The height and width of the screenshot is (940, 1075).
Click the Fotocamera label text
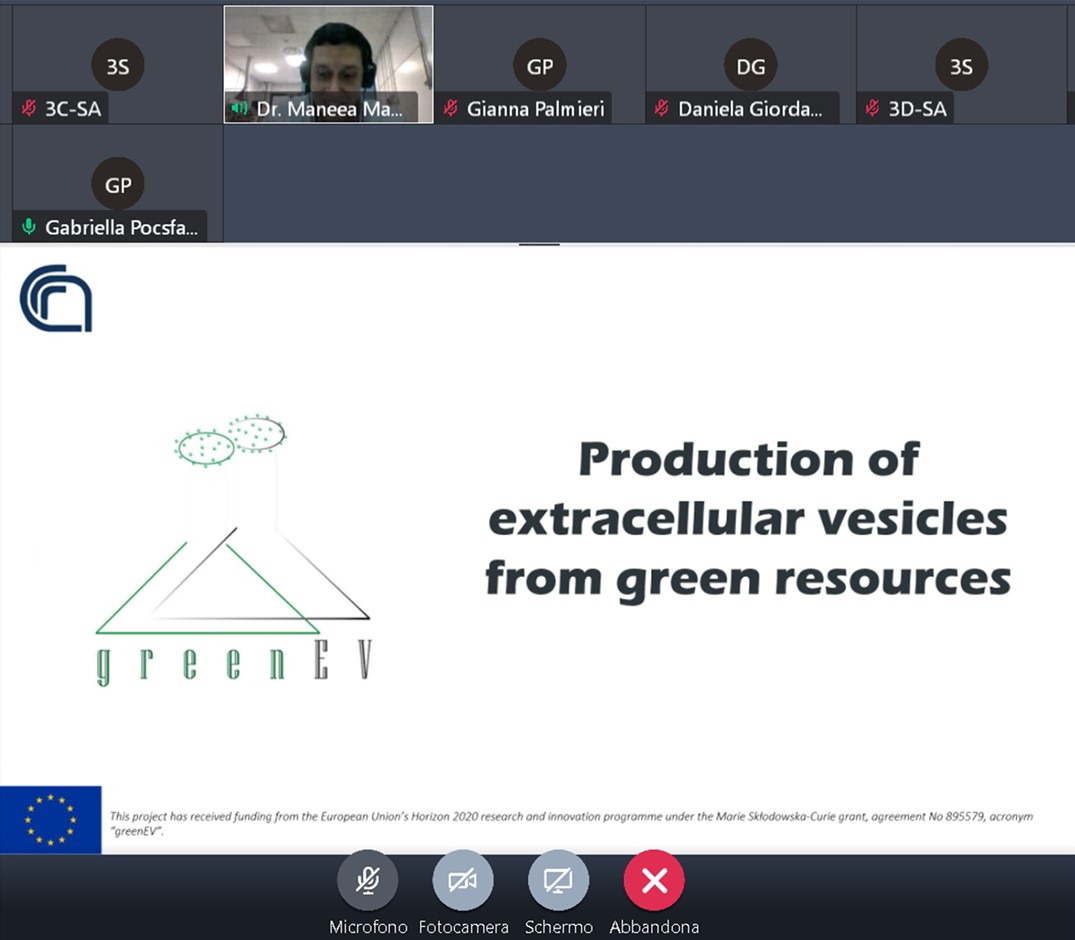[x=463, y=927]
